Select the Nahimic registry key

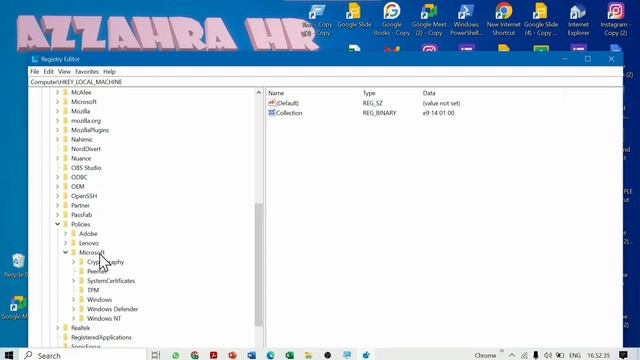click(x=82, y=140)
